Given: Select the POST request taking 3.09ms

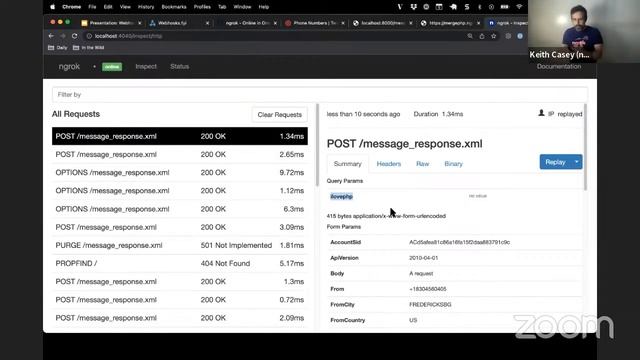Looking at the screenshot, I should click(x=180, y=227).
